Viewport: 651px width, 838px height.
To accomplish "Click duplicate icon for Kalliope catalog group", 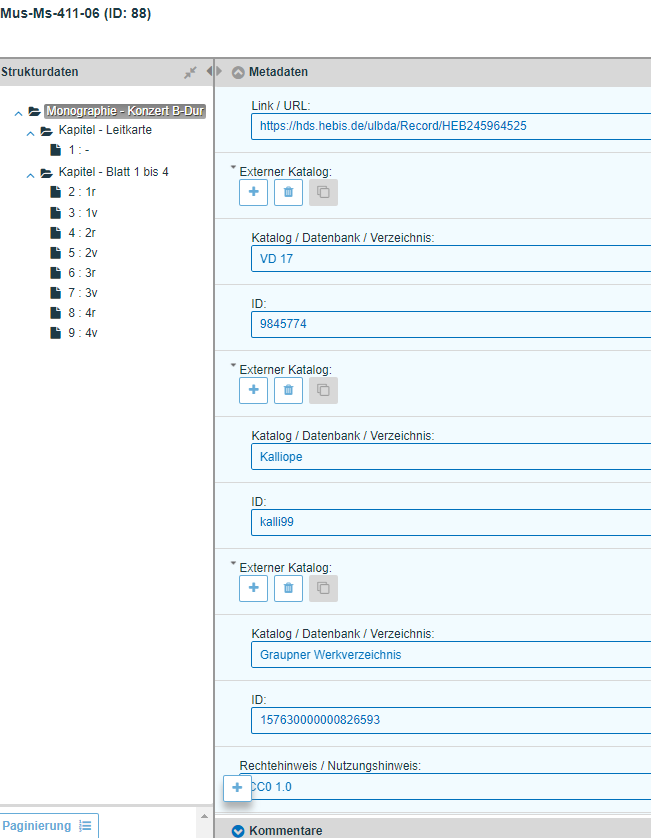I will pos(323,391).
